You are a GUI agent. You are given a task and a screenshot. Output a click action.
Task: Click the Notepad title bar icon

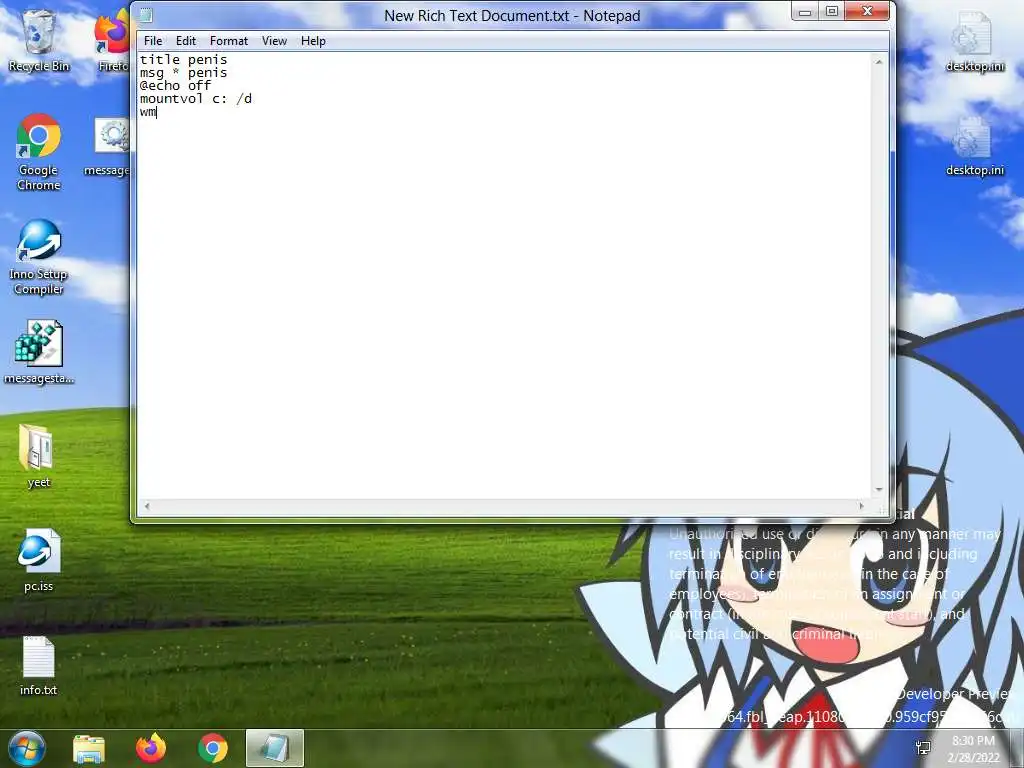(x=146, y=15)
